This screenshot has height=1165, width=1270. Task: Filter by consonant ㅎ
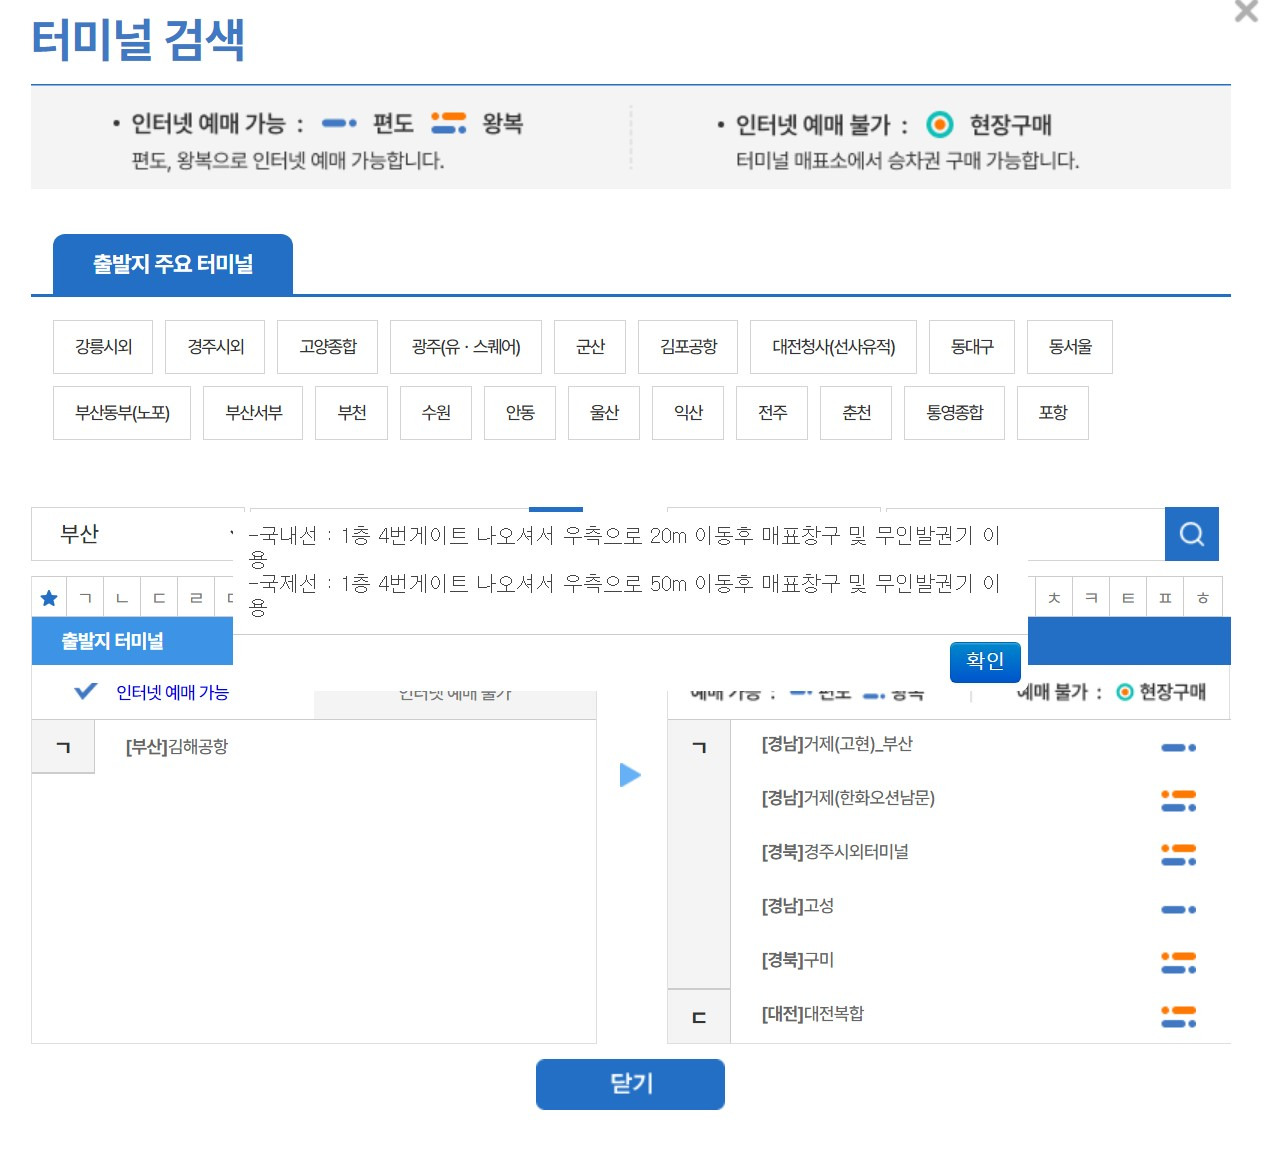(1203, 598)
